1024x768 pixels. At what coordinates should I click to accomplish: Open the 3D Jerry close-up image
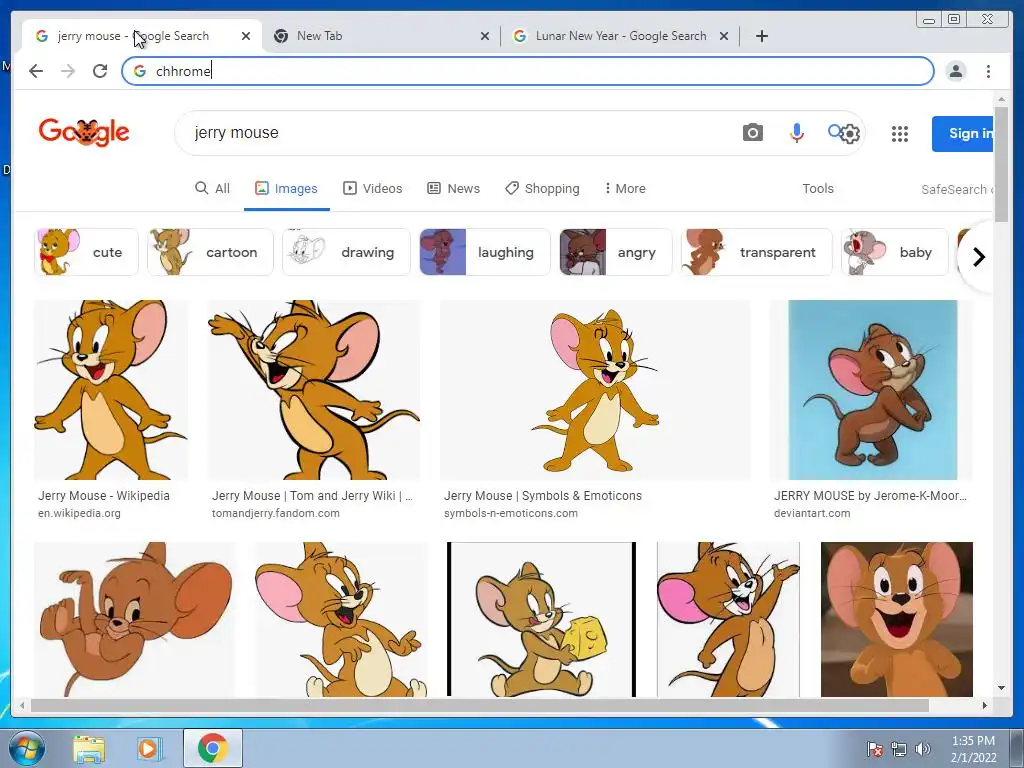tap(897, 619)
